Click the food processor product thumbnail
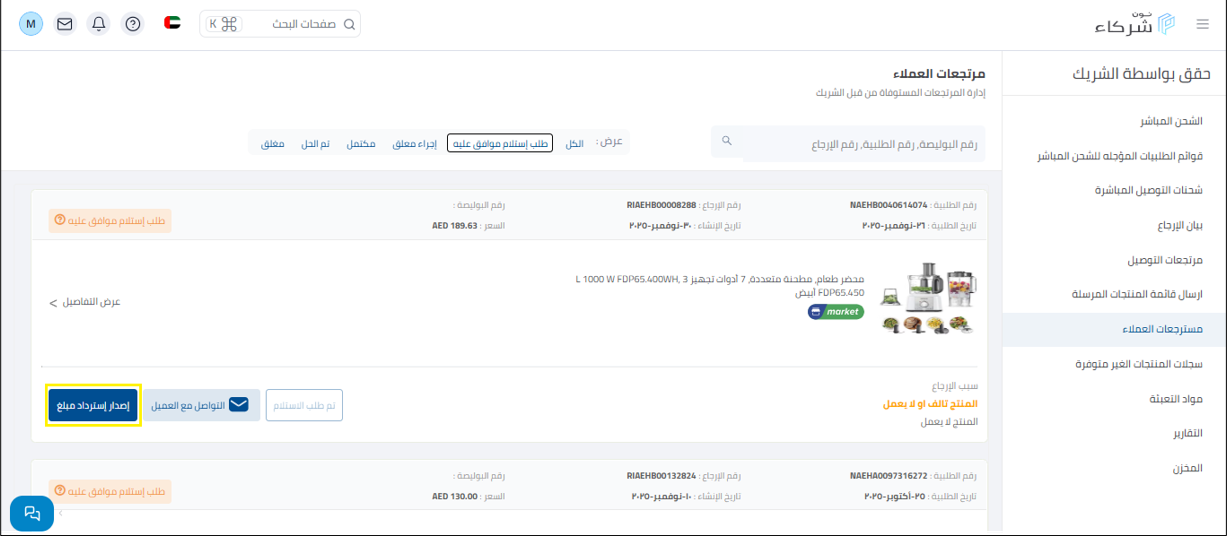The width and height of the screenshot is (1227, 536). click(928, 298)
